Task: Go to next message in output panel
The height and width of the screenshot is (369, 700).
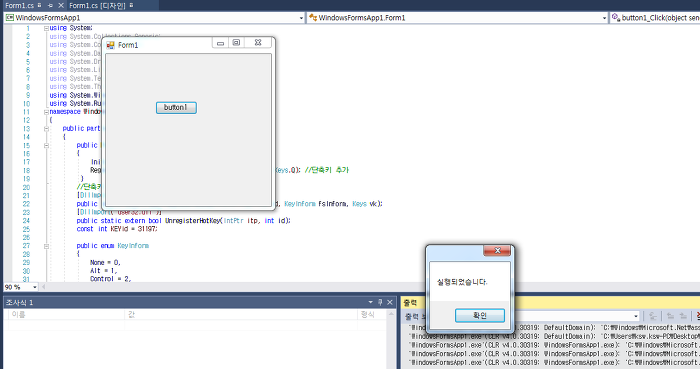Action: coord(683,316)
